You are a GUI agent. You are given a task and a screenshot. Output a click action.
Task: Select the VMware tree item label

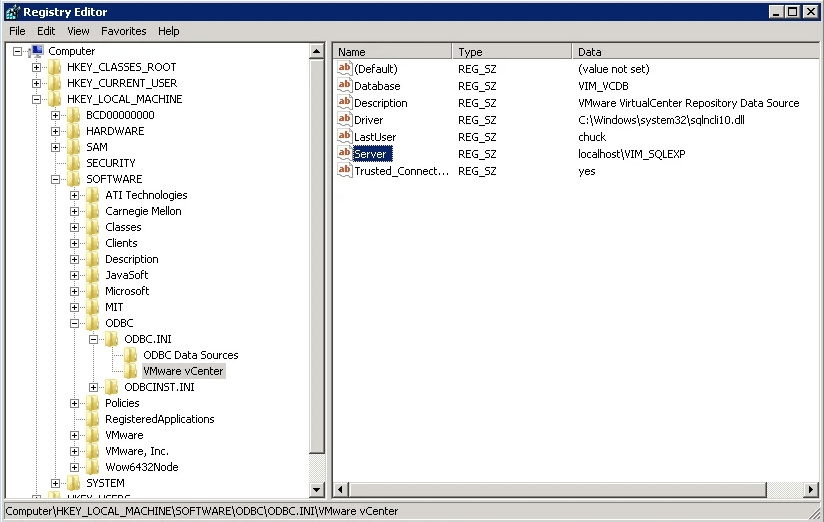[124, 435]
